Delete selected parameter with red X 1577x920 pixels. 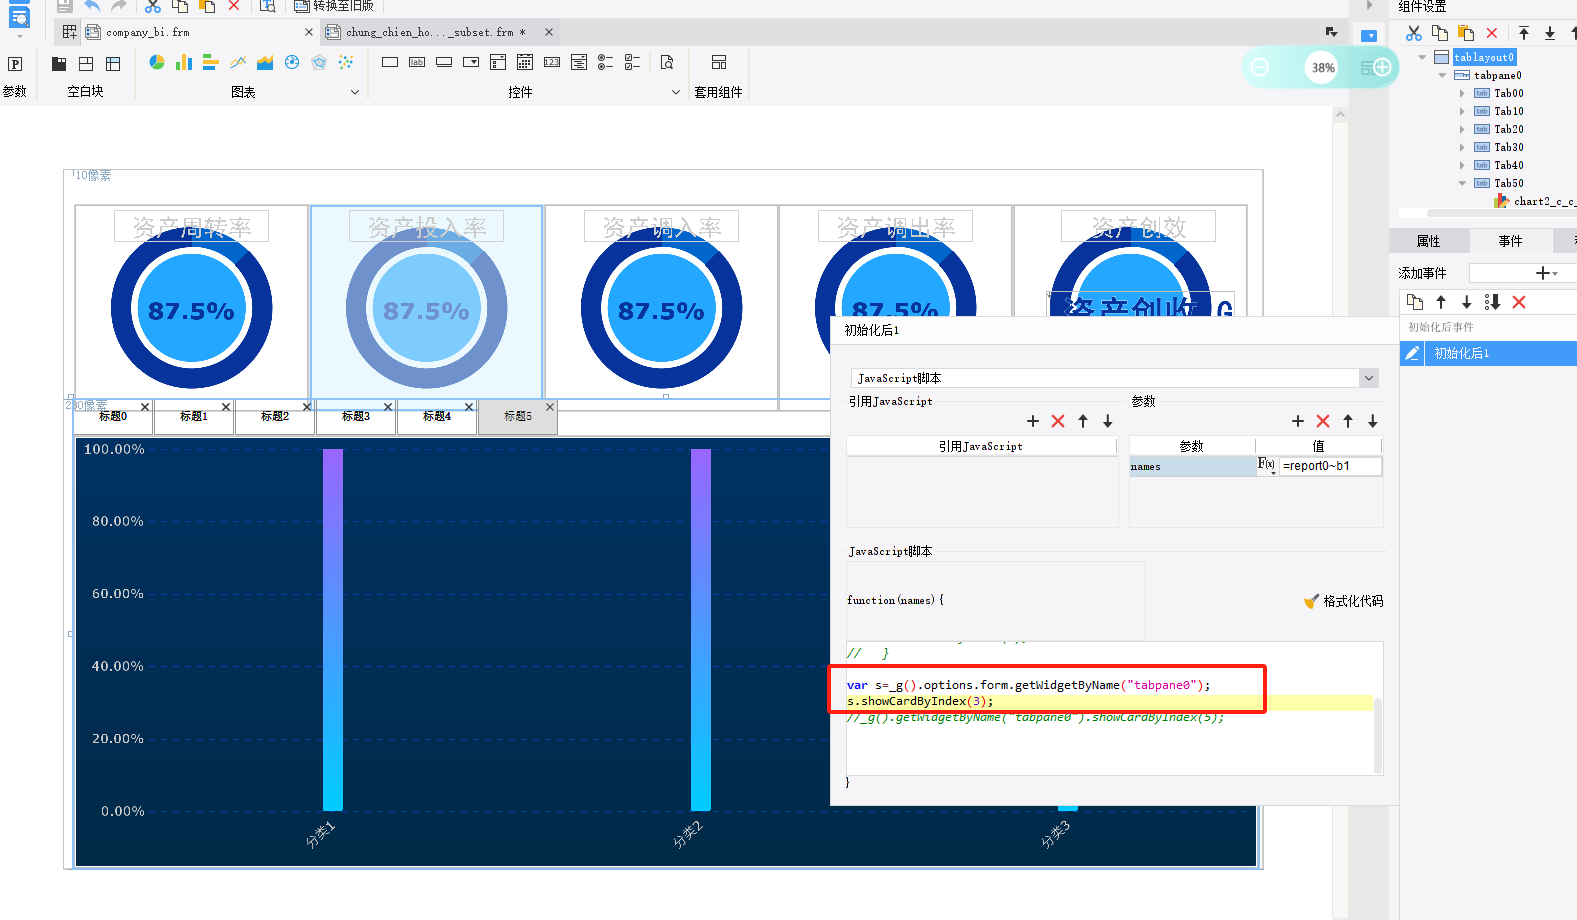(1323, 421)
